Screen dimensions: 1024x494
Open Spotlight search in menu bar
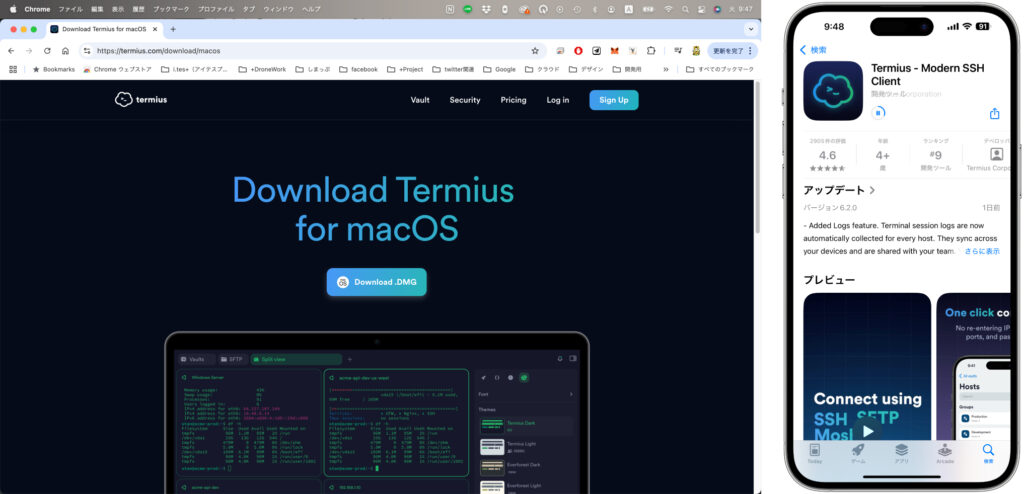(x=685, y=9)
